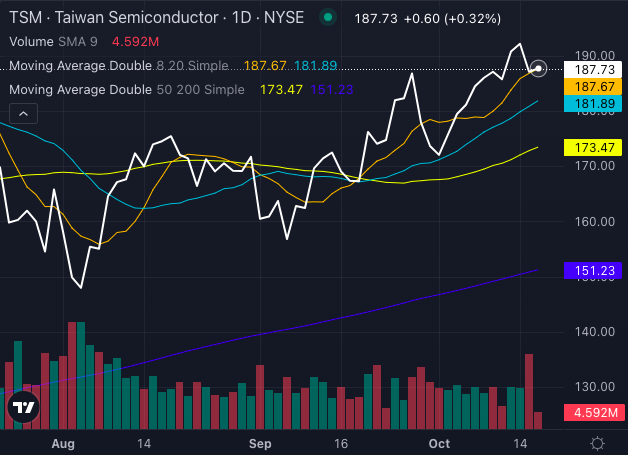The height and width of the screenshot is (455, 628).
Task: Open chart settings gear icon
Action: pos(597,443)
